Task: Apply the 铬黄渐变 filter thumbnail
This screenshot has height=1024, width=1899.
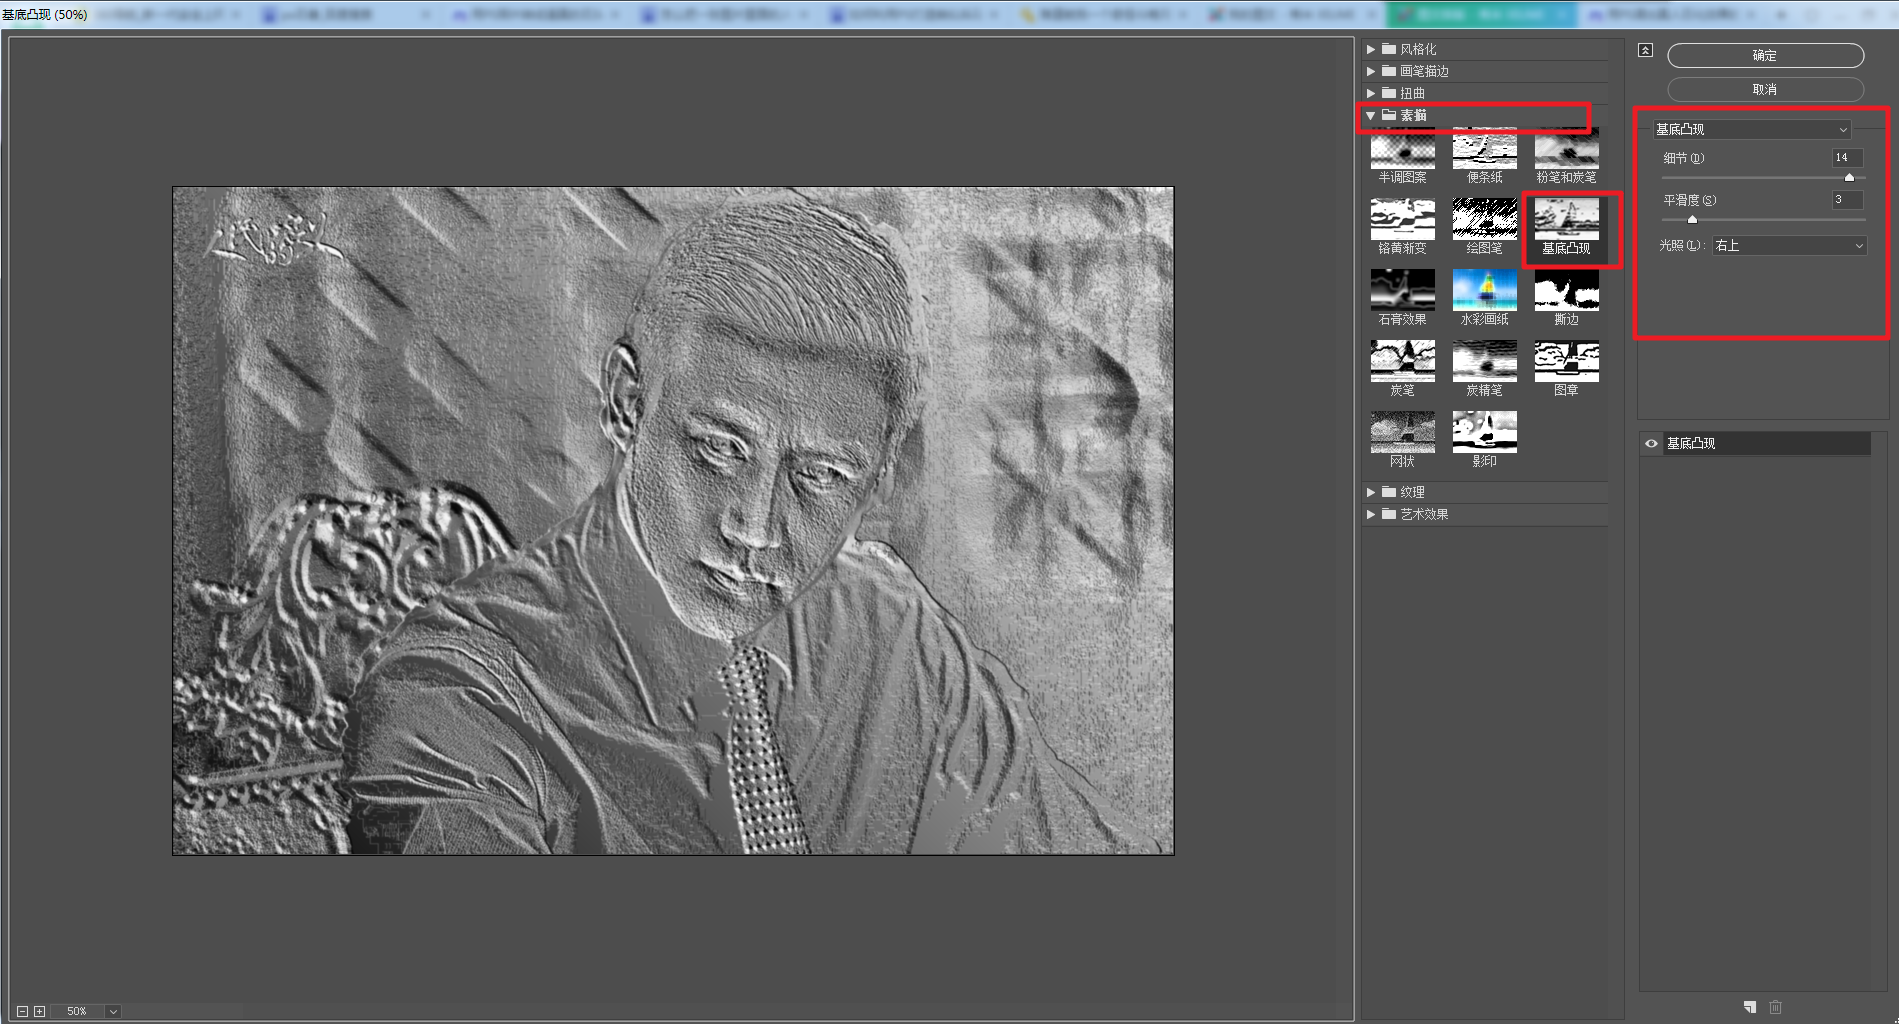Action: pos(1402,219)
